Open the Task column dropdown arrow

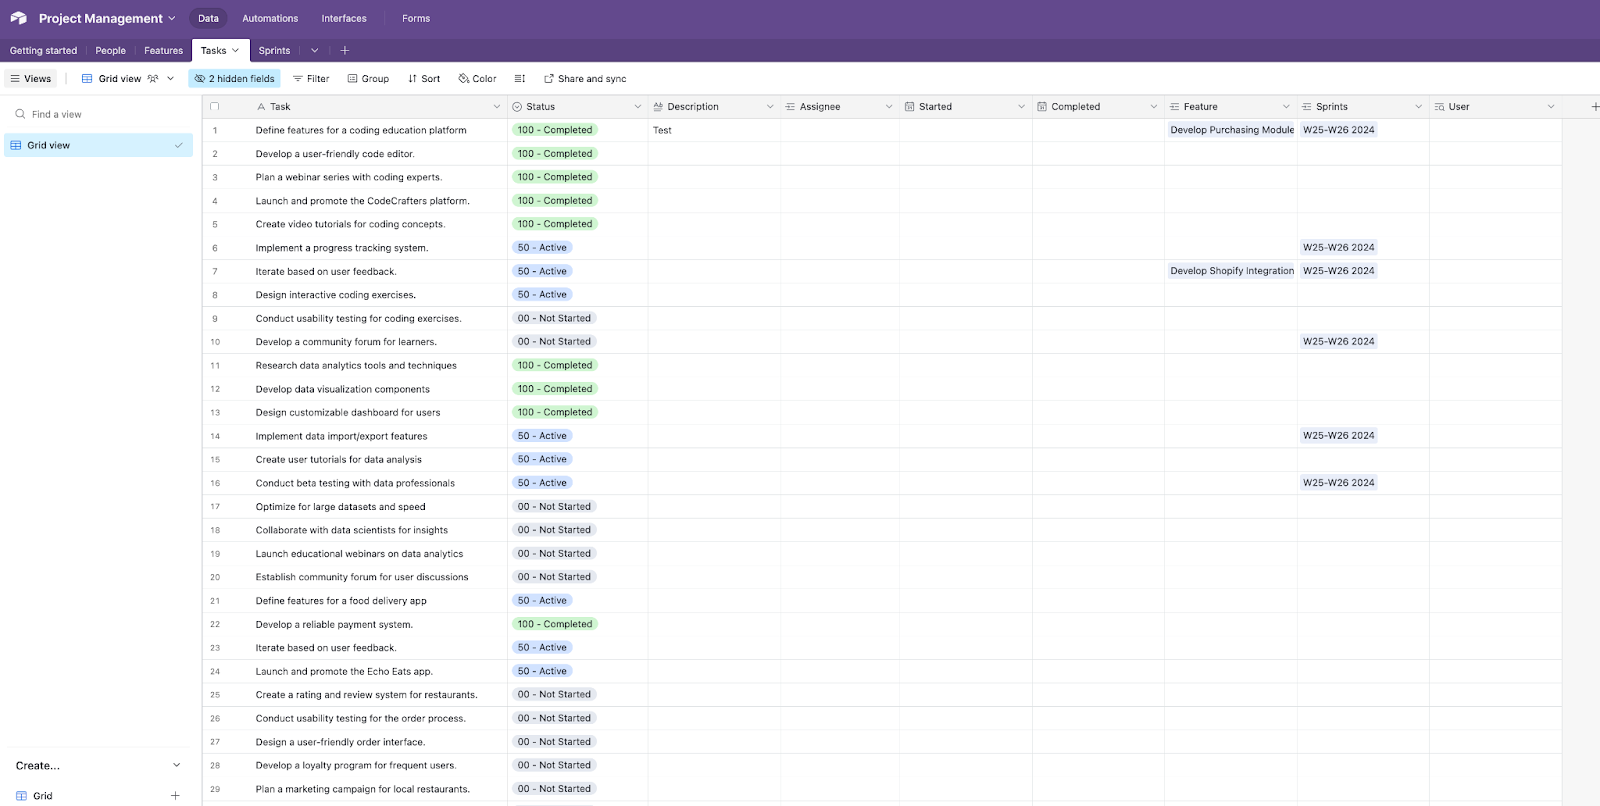(x=497, y=107)
